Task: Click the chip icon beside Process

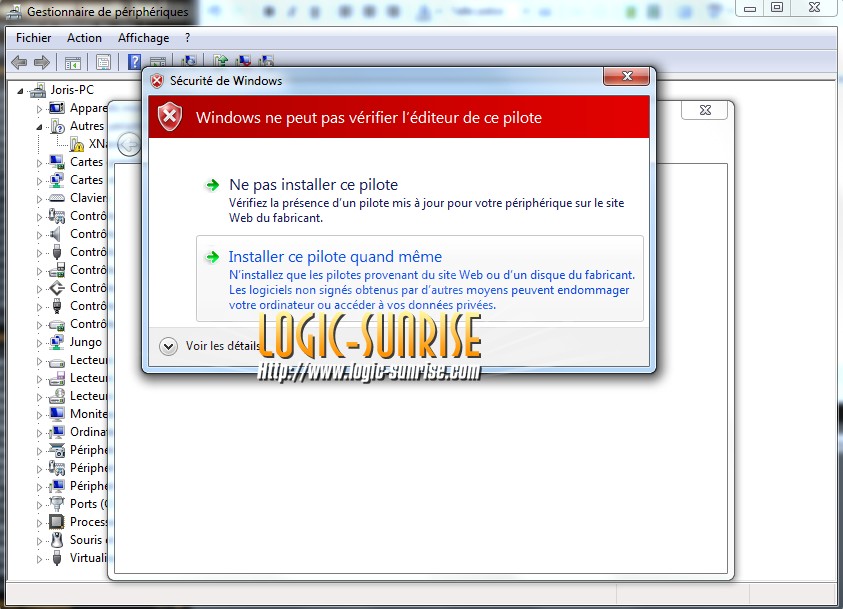Action: pyautogui.click(x=56, y=521)
